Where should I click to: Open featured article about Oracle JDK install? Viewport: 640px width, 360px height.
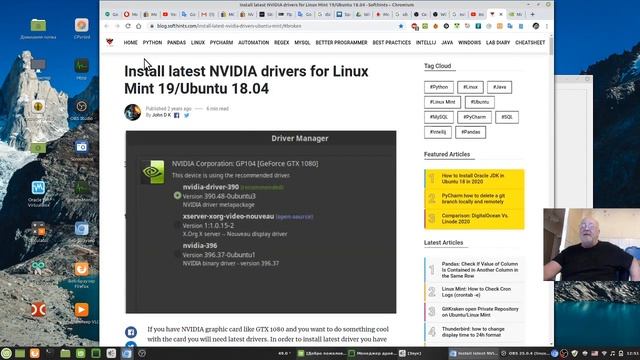[x=474, y=179]
